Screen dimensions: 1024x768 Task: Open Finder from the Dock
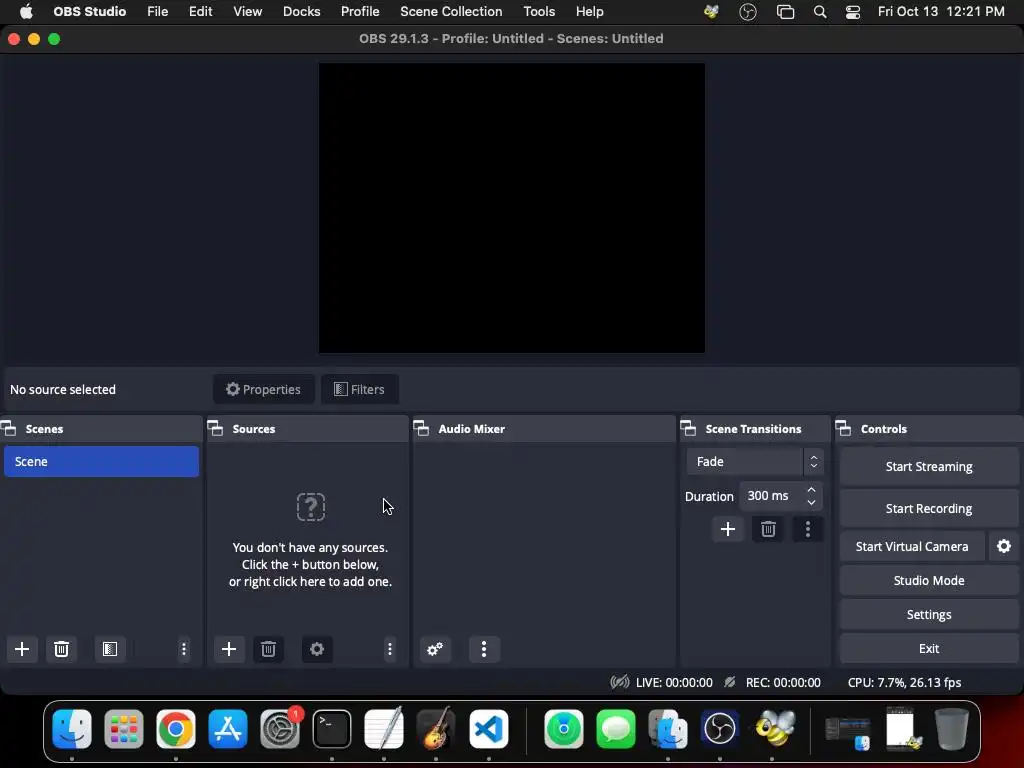tap(72, 729)
